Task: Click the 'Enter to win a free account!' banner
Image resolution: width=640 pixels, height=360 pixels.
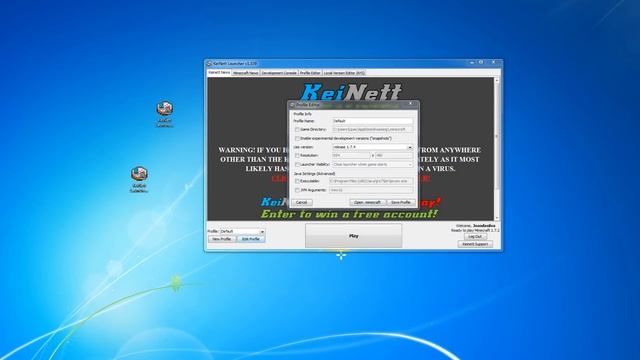Action: pyautogui.click(x=349, y=214)
